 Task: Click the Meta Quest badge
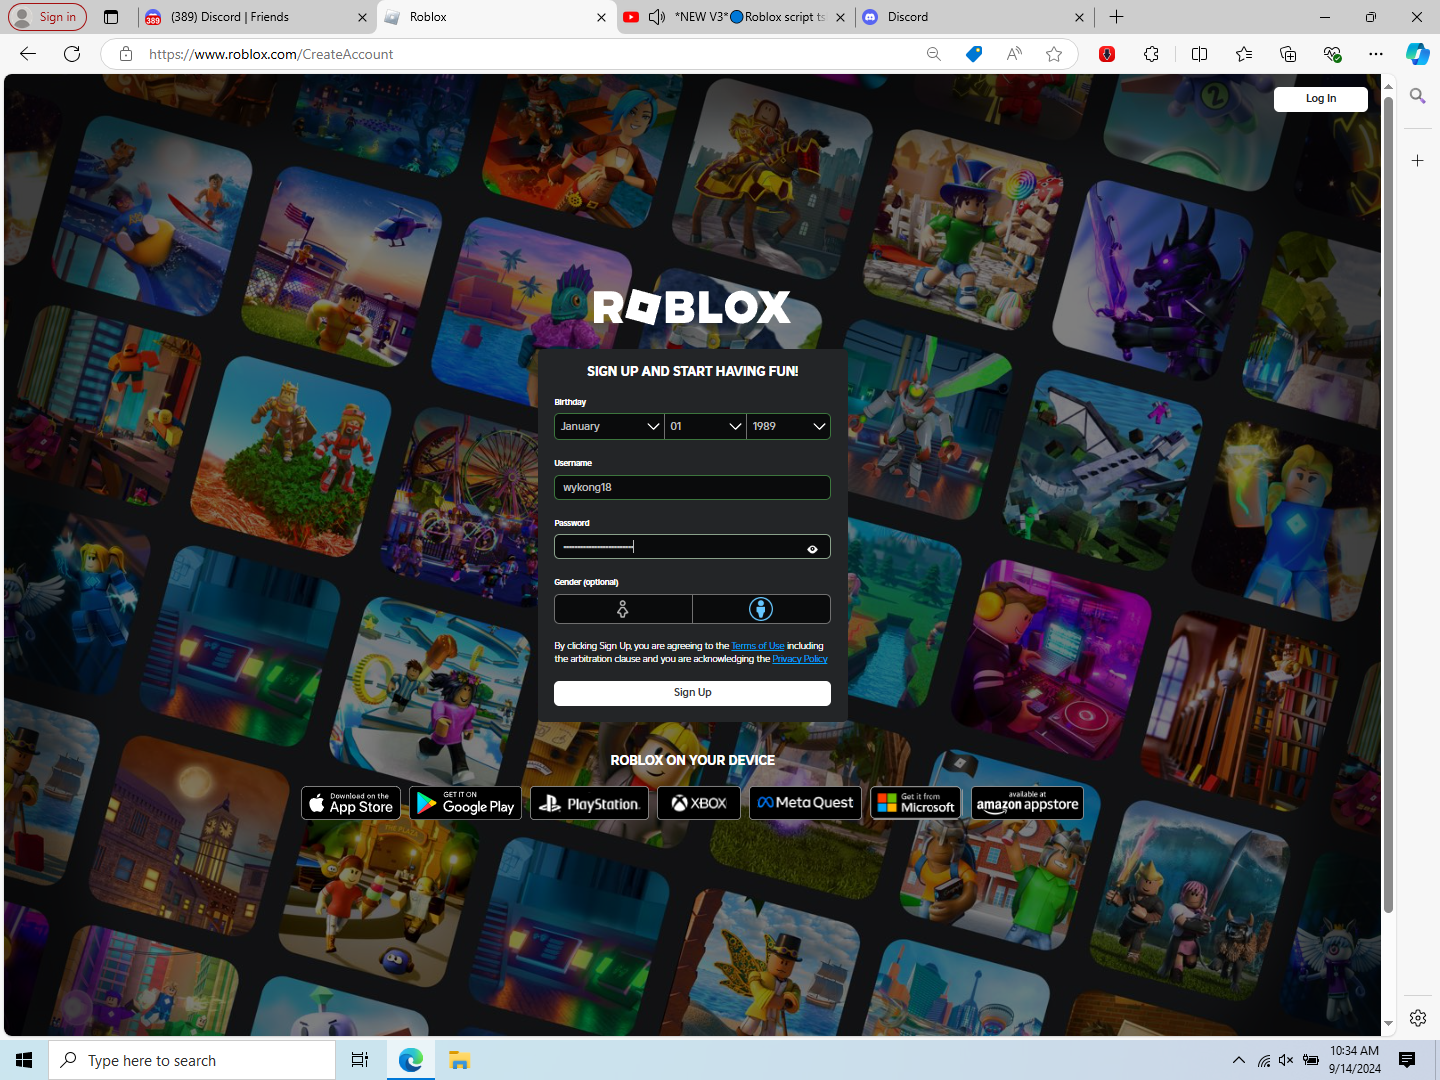point(805,803)
